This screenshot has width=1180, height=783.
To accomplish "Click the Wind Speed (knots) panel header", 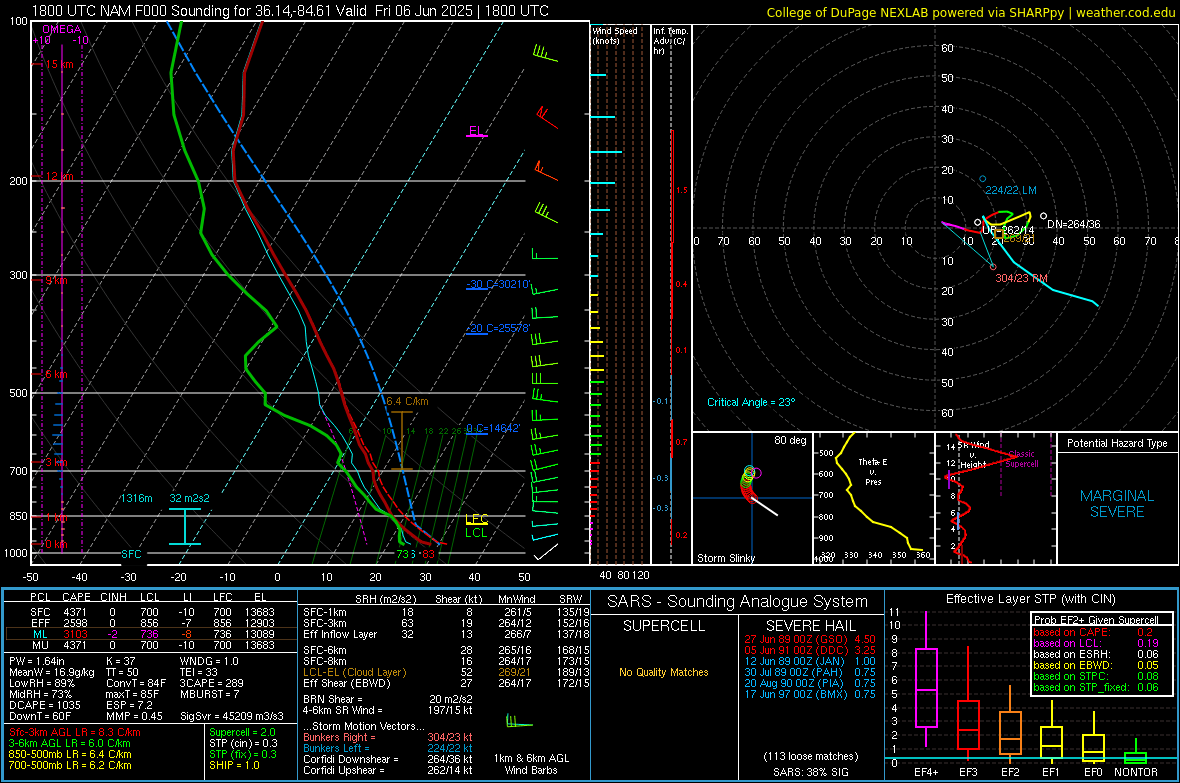I will (615, 35).
